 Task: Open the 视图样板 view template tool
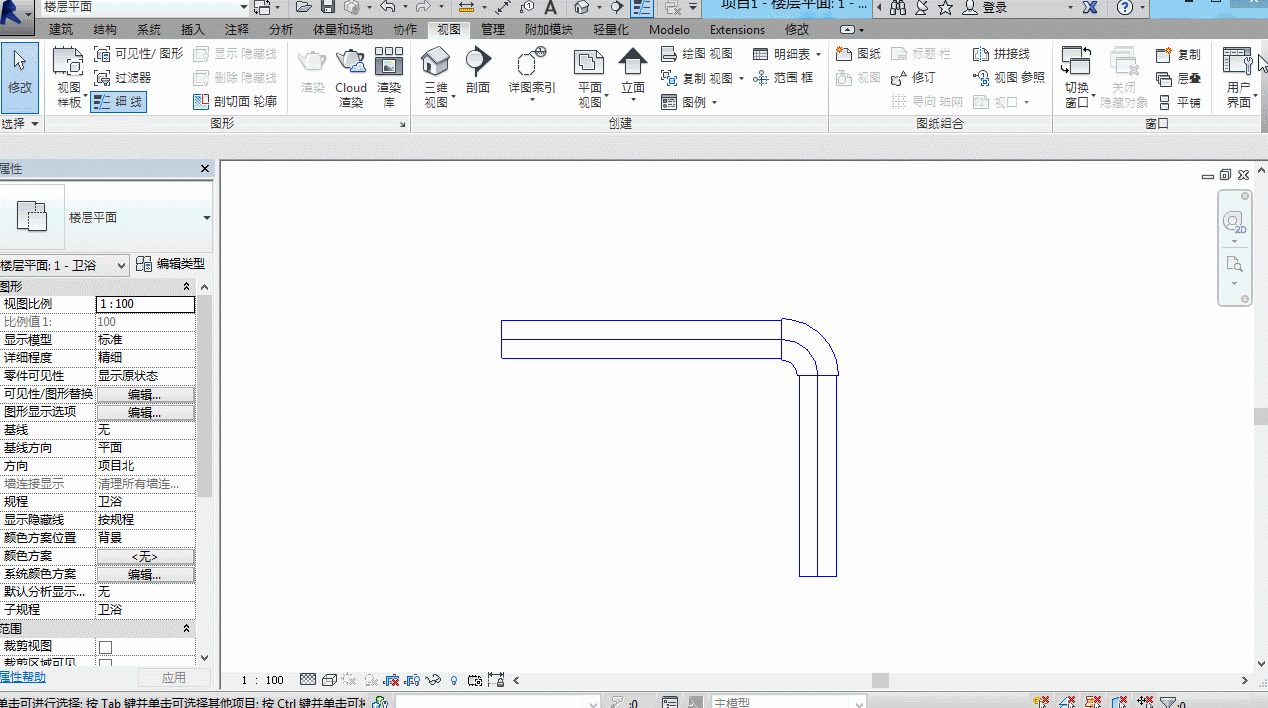[69, 77]
